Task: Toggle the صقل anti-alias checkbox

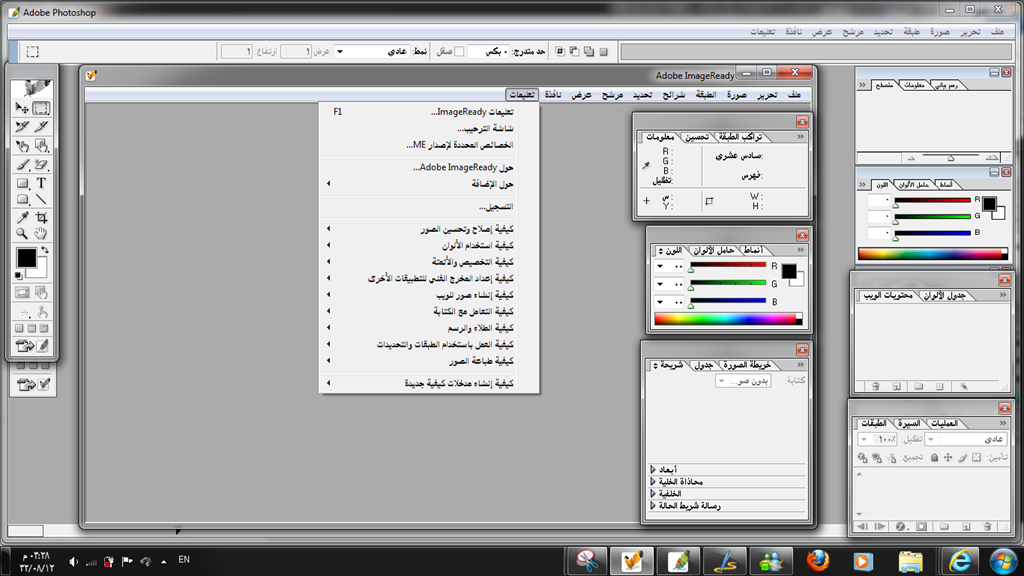Action: (x=459, y=51)
